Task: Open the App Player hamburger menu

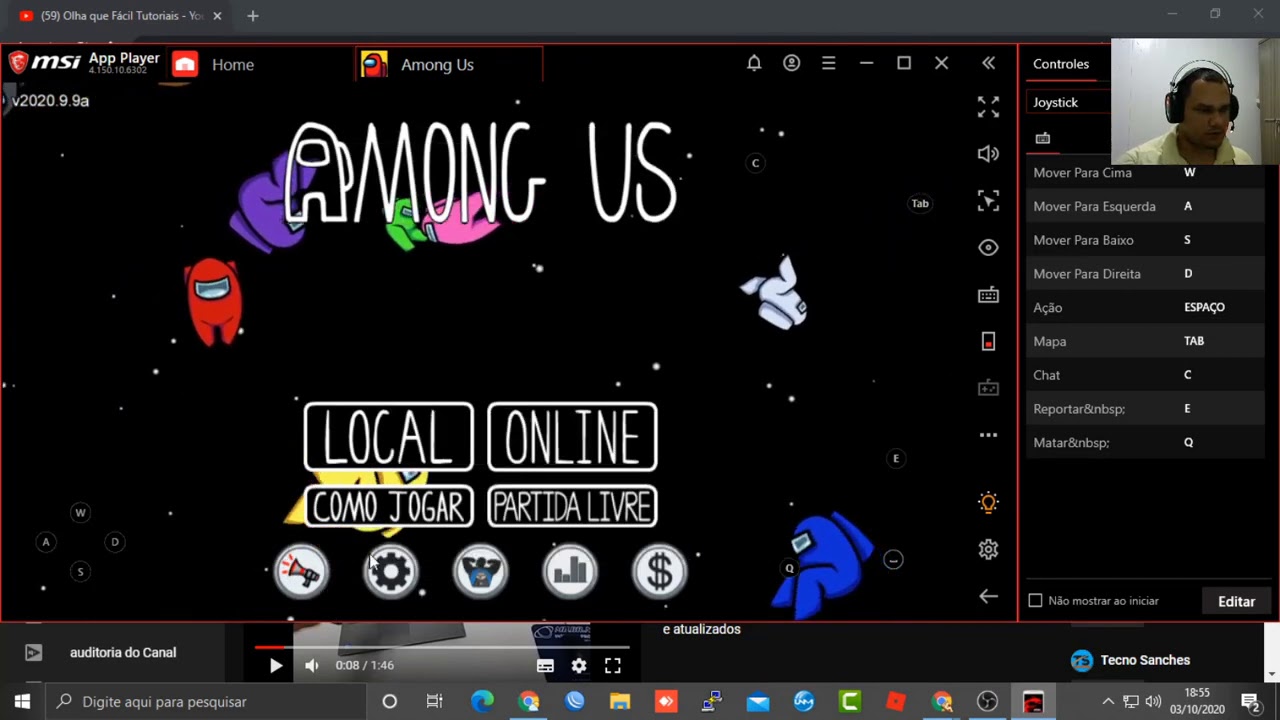Action: (x=829, y=63)
